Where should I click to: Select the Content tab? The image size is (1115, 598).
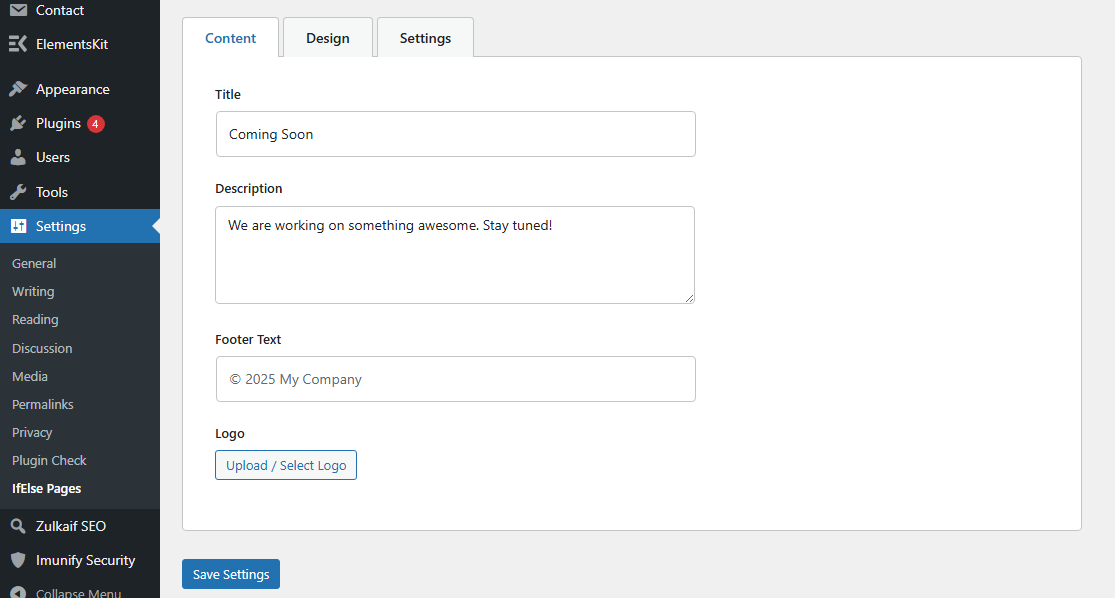pos(231,38)
